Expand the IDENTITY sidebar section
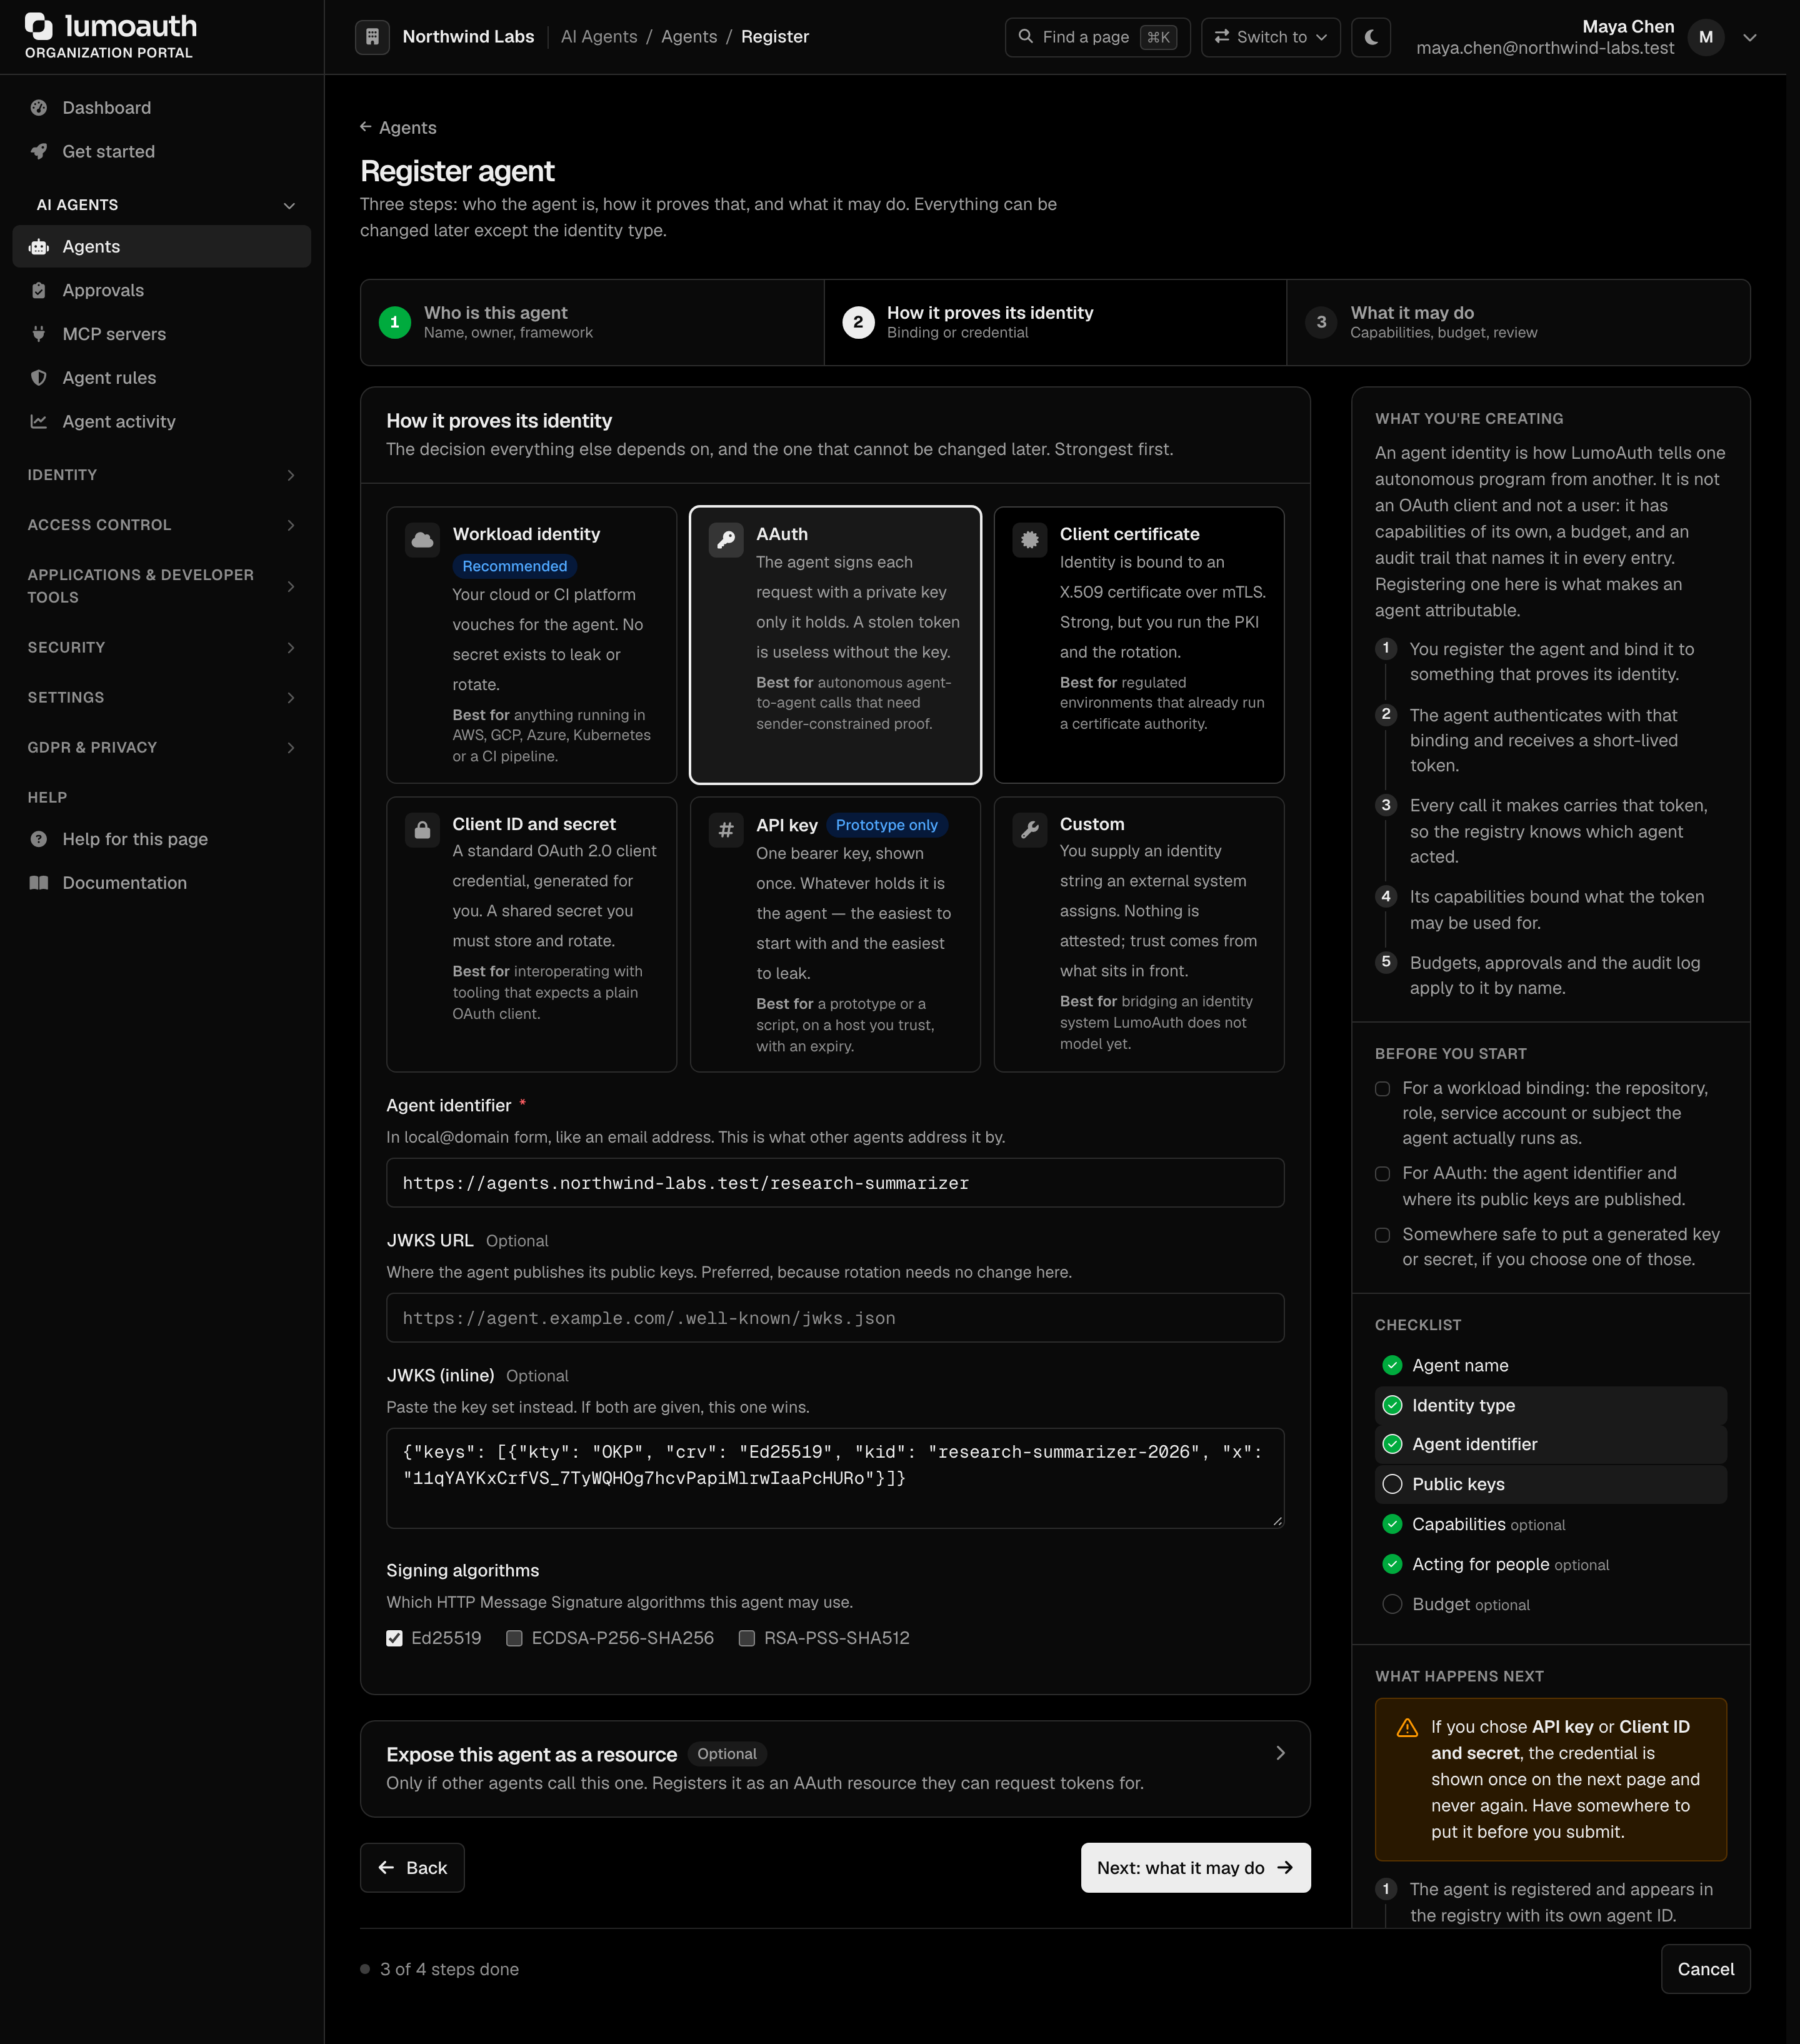 tap(161, 475)
